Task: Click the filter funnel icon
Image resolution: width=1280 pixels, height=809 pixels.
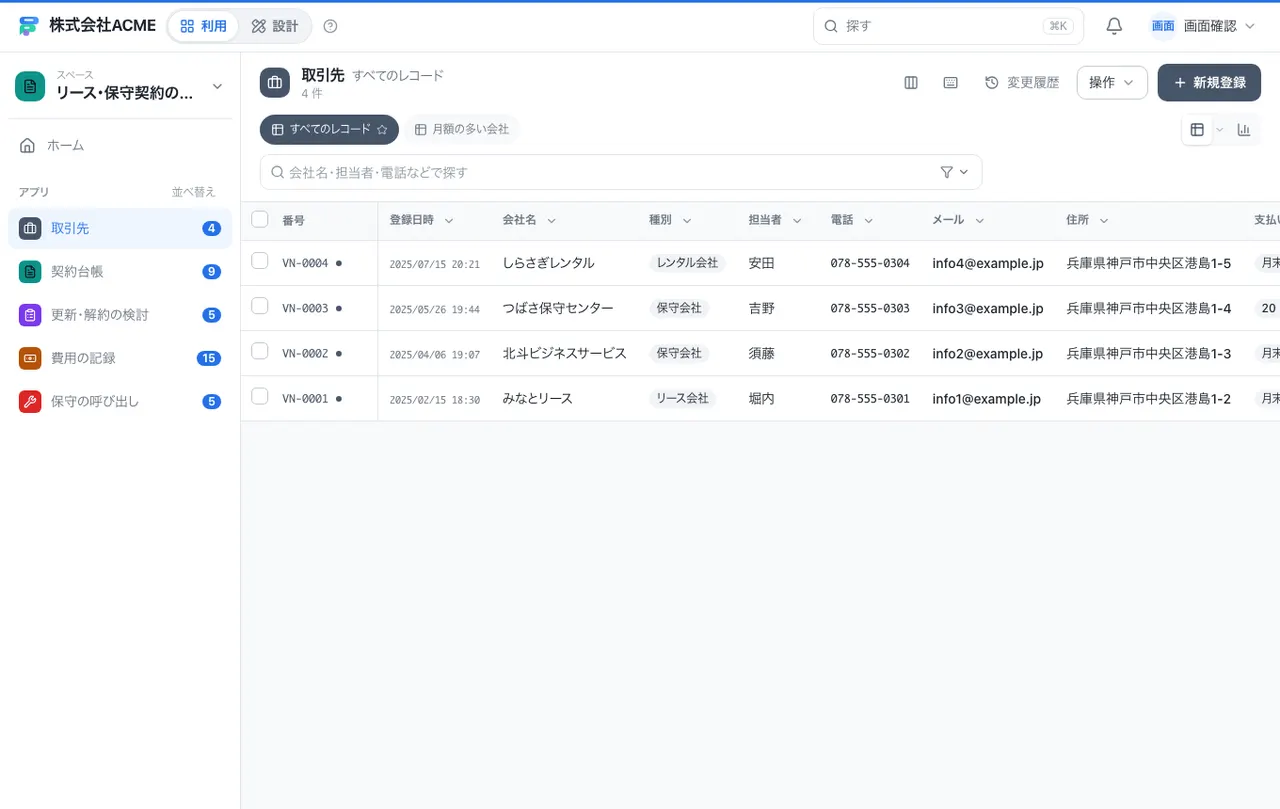Action: pos(947,172)
